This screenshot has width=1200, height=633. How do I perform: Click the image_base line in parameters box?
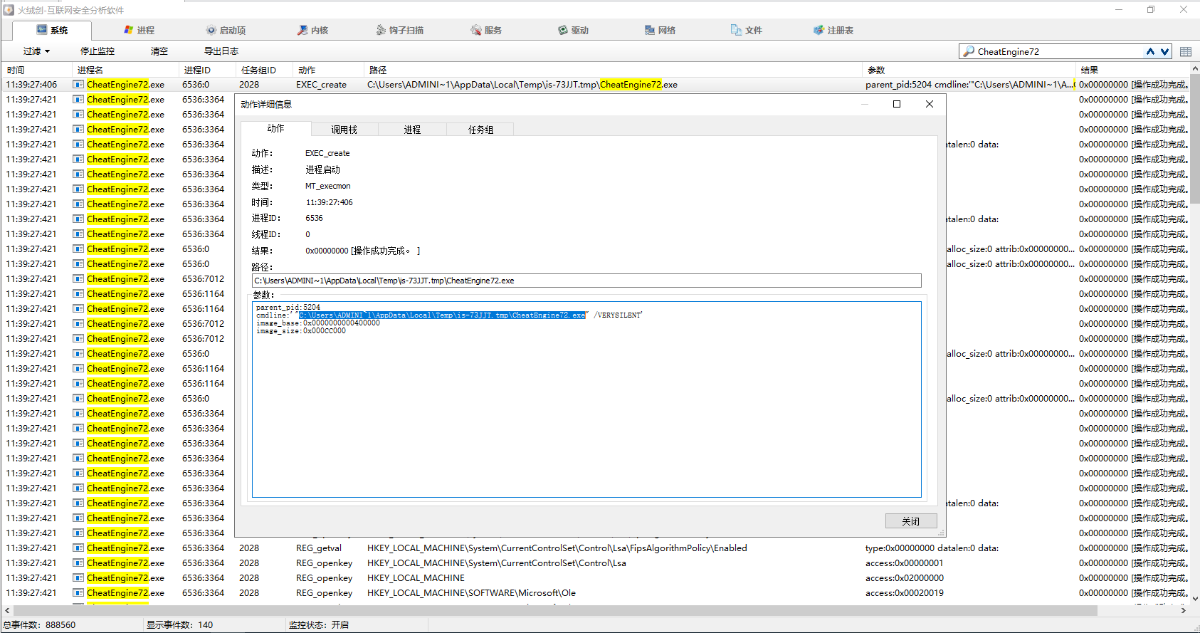pyautogui.click(x=318, y=323)
